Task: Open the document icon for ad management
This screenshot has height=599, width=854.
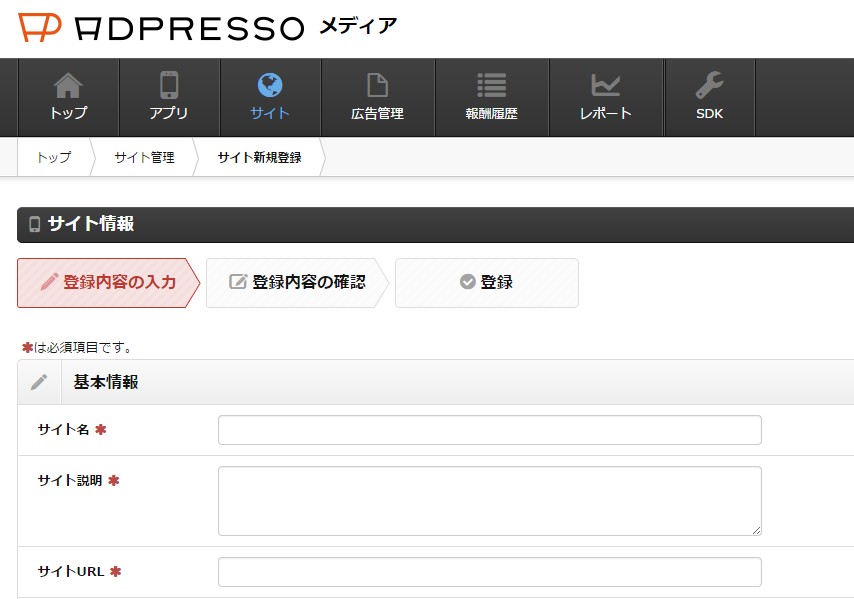Action: [x=377, y=87]
